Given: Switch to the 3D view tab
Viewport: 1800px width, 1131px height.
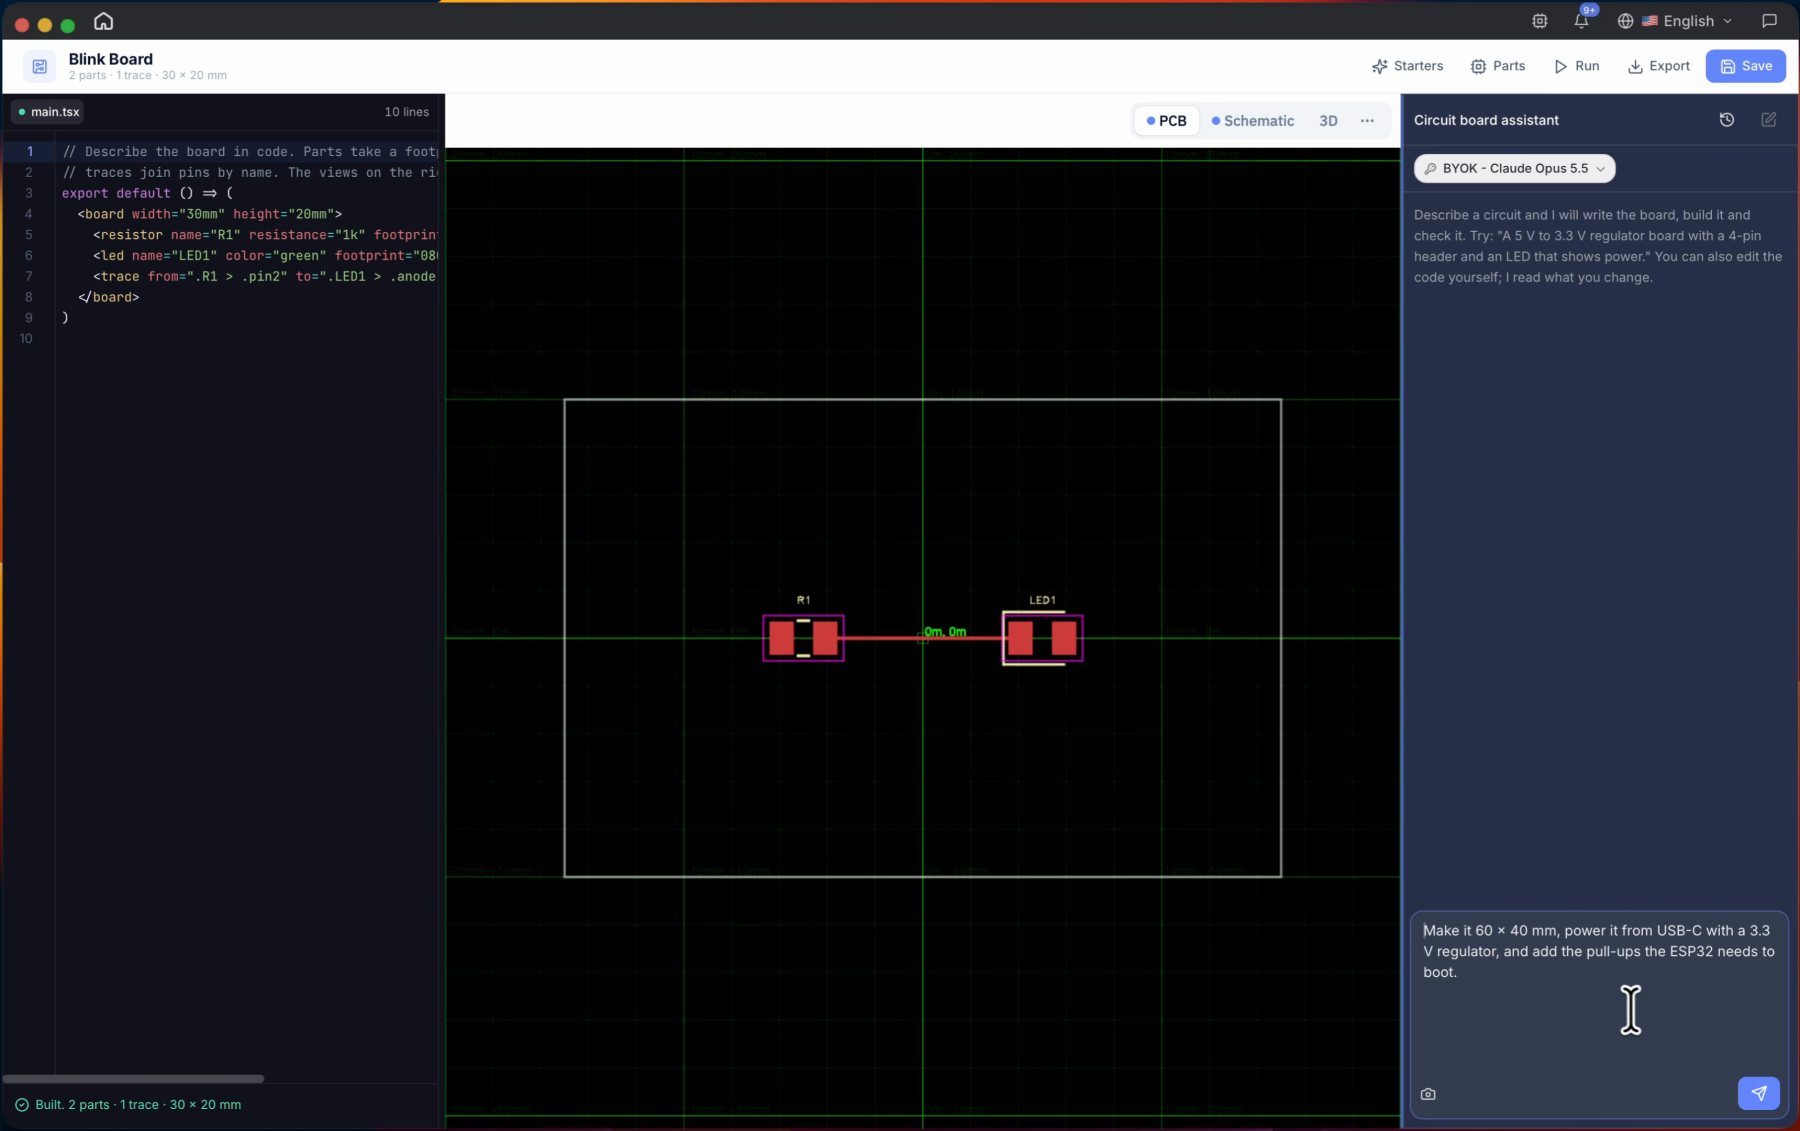Looking at the screenshot, I should coord(1328,121).
